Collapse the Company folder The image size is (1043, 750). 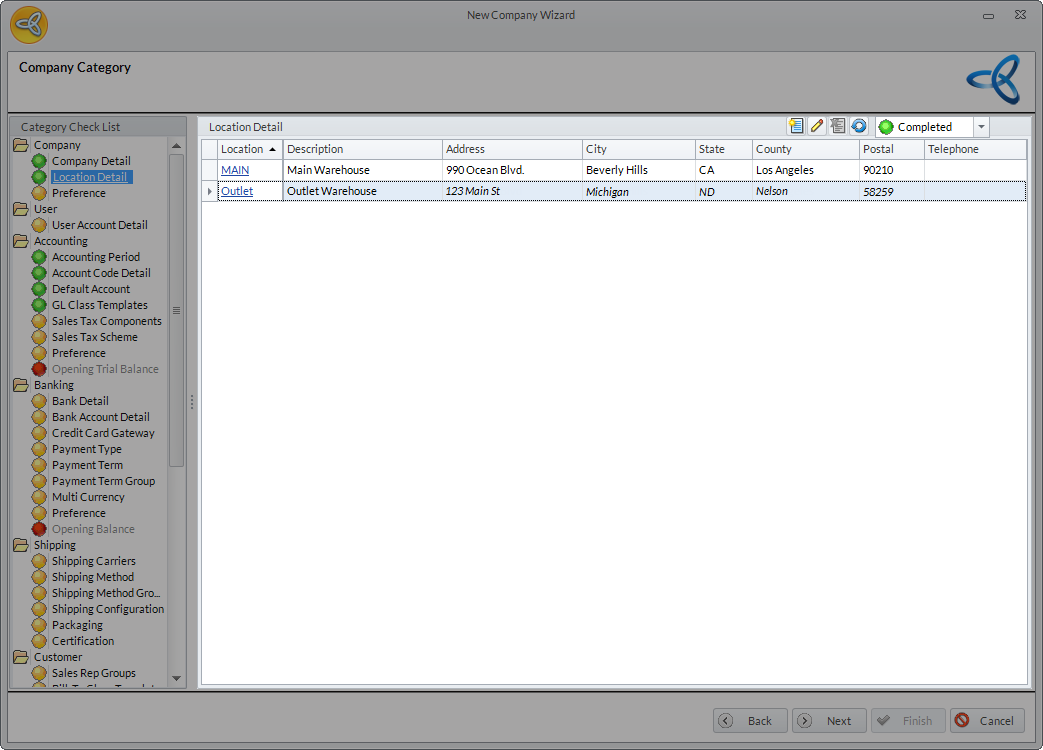tap(21, 145)
